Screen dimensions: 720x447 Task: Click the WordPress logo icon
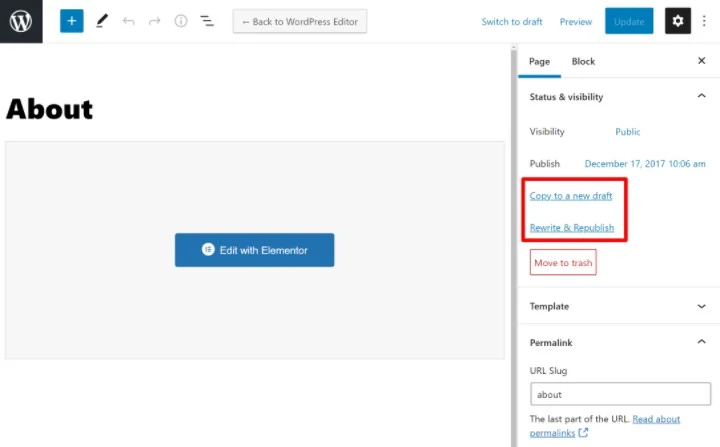click(21, 21)
